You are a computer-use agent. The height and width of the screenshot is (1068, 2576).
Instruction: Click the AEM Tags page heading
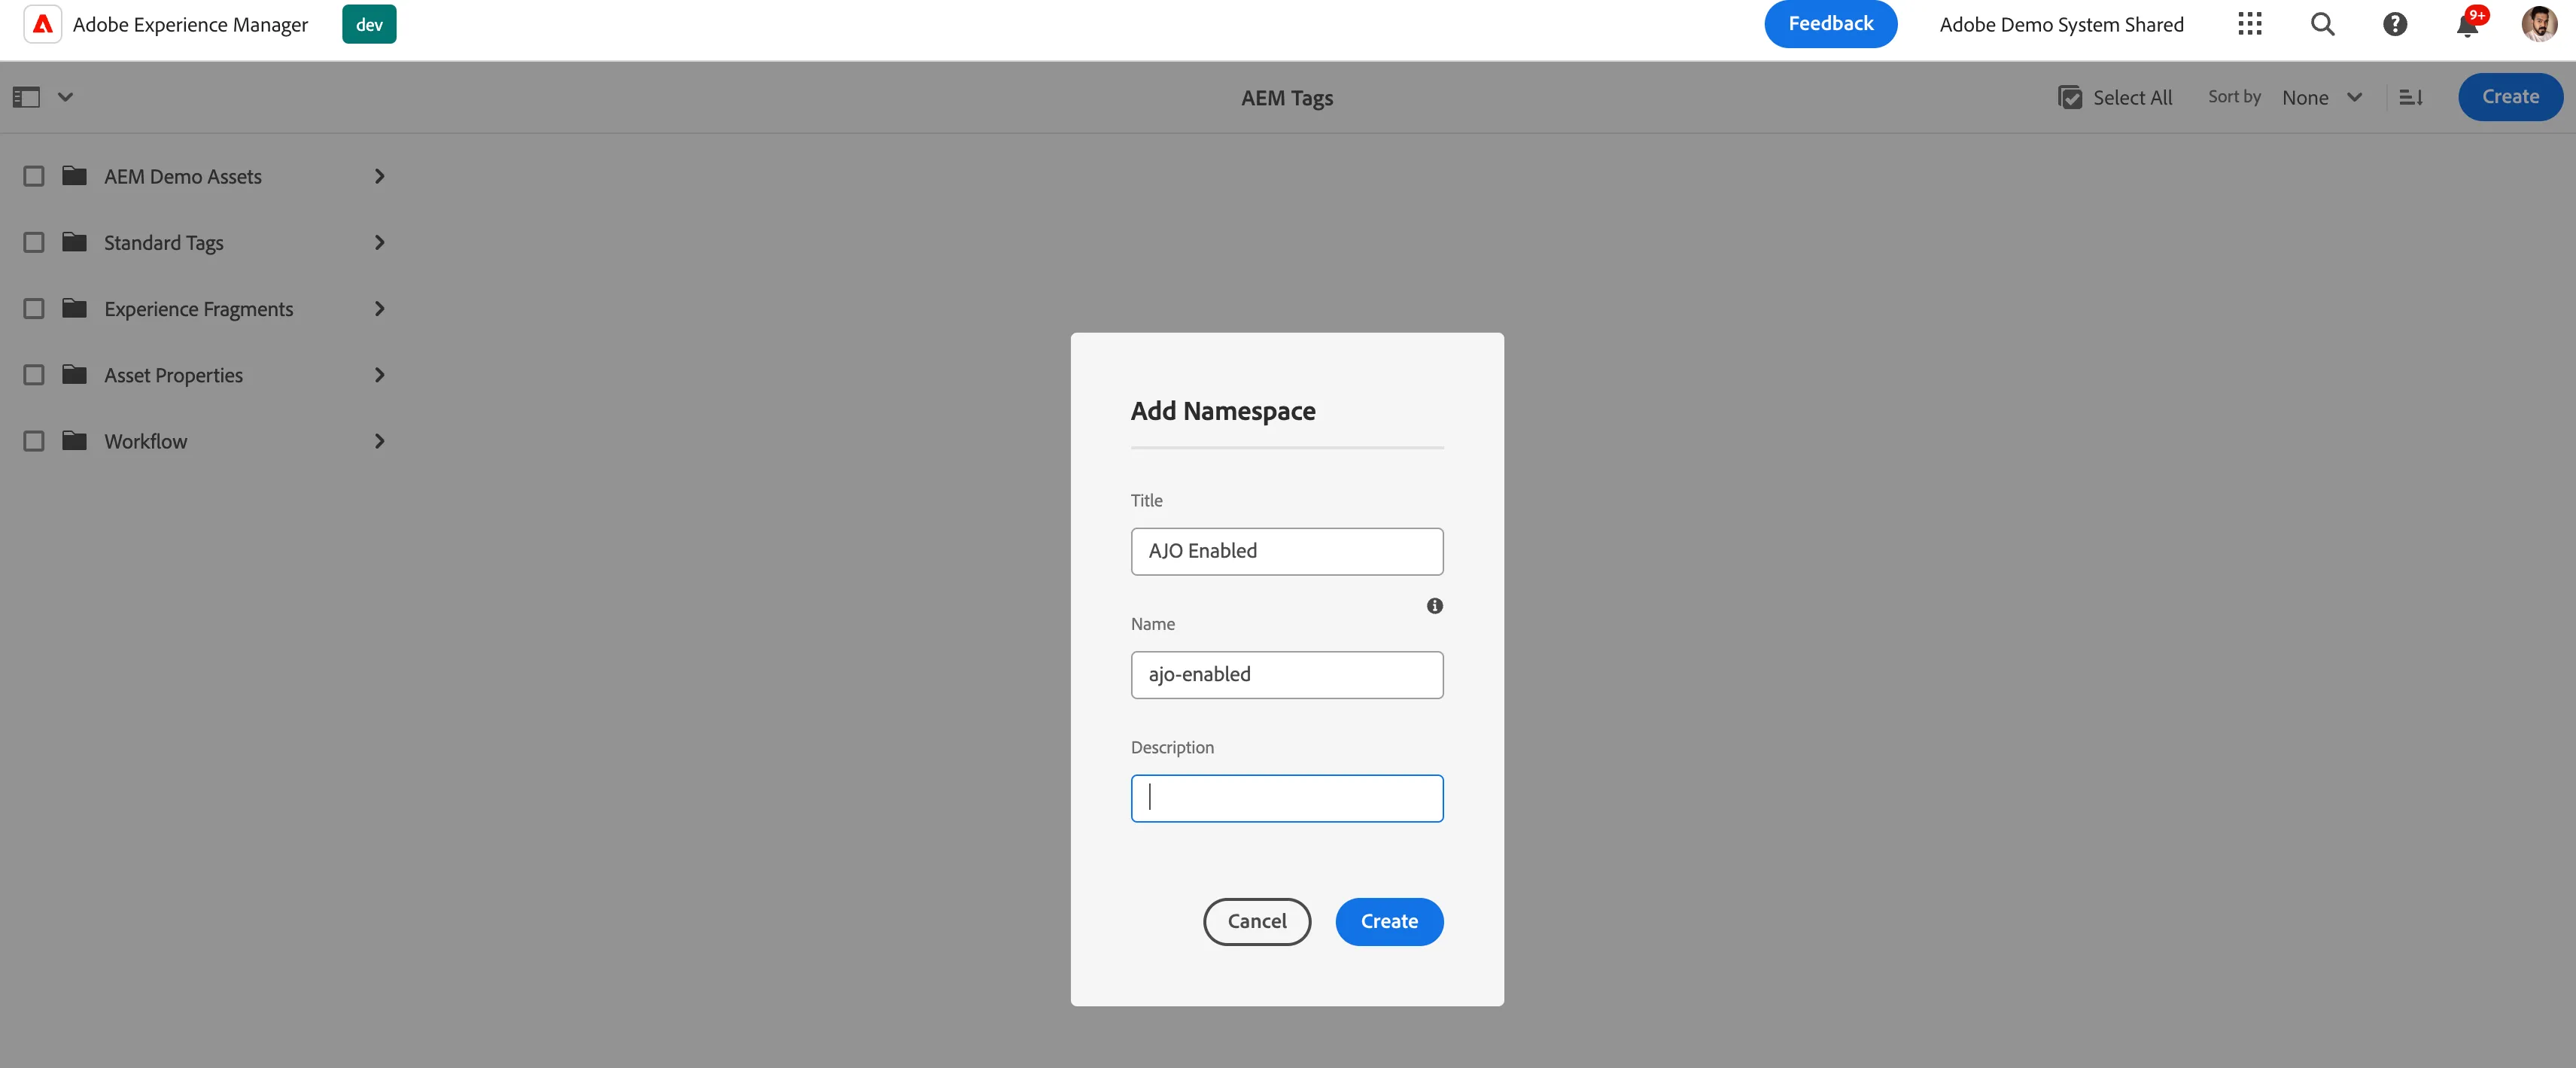point(1287,98)
